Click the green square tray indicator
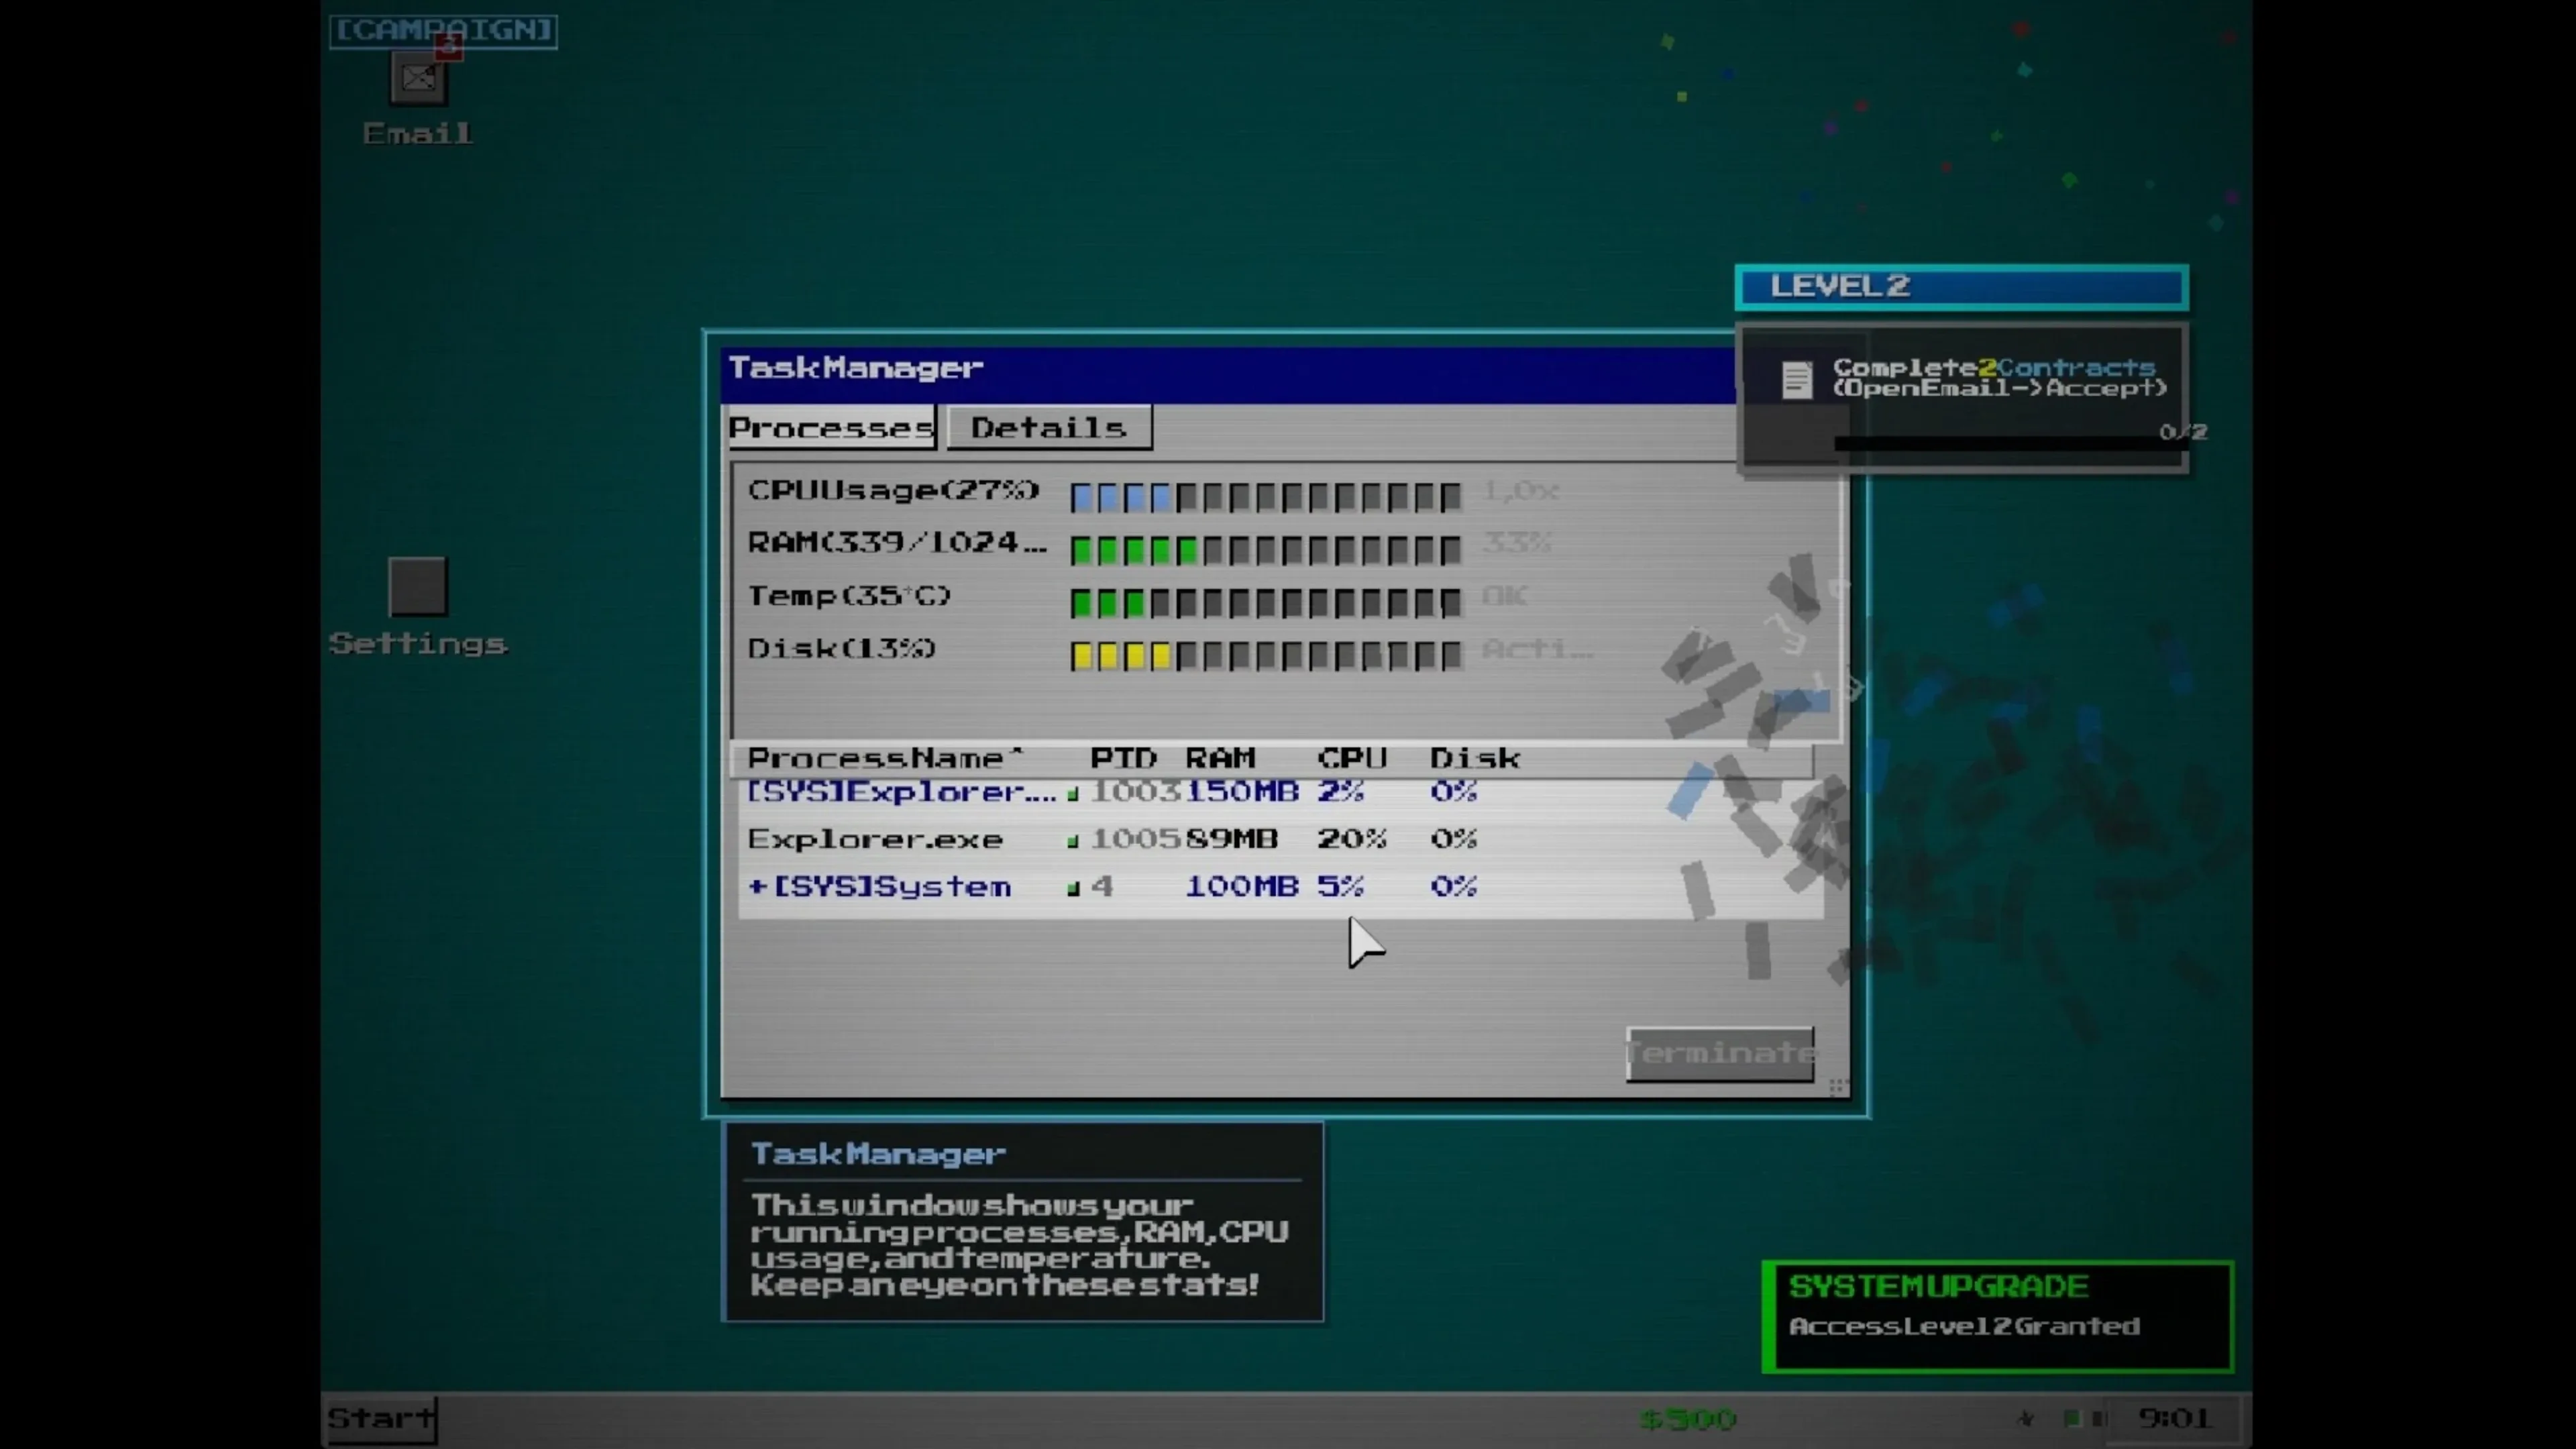Screen dimensions: 2576x1449 click(x=2072, y=1418)
